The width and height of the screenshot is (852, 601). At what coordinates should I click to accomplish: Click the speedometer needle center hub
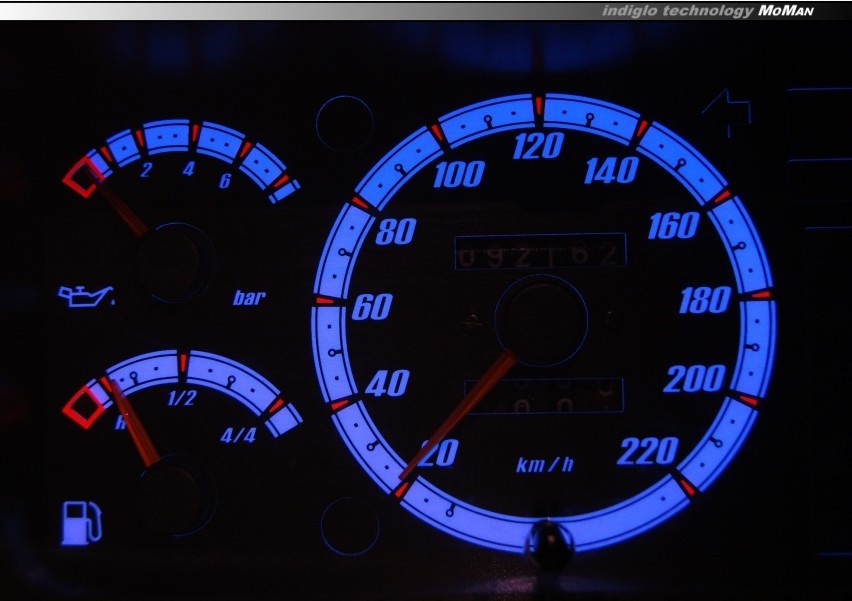pos(541,322)
